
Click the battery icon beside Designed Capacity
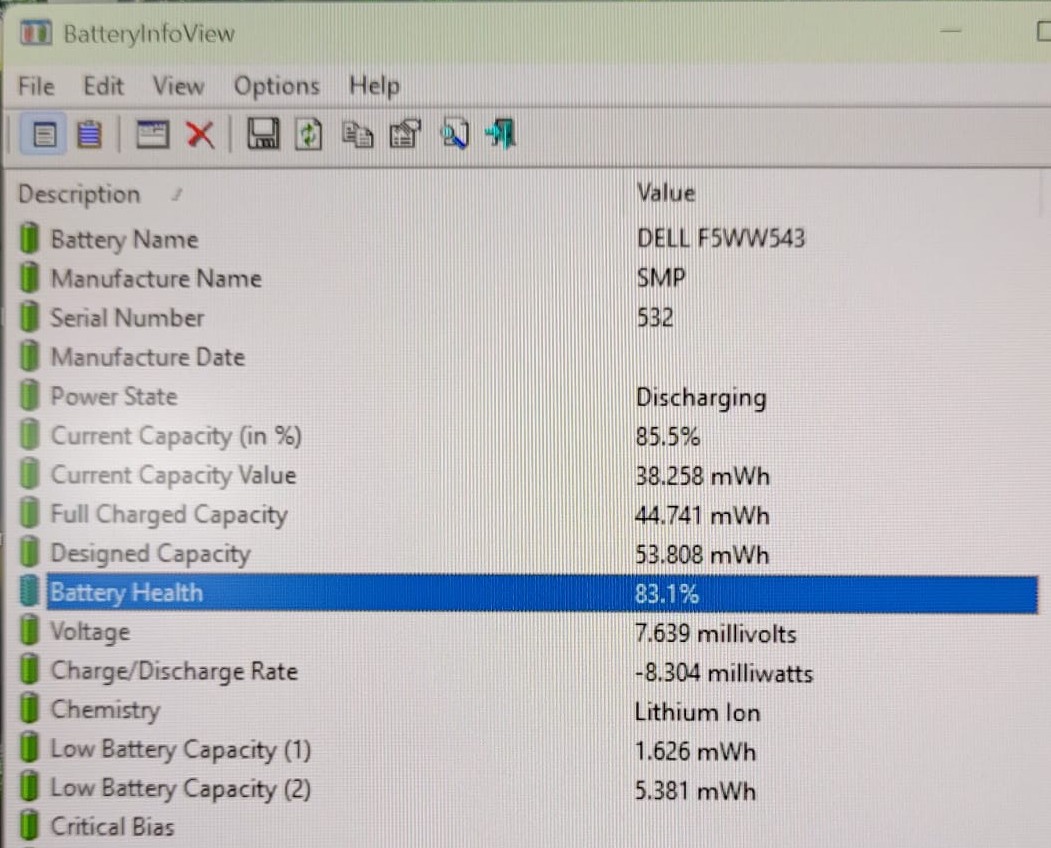[29, 552]
